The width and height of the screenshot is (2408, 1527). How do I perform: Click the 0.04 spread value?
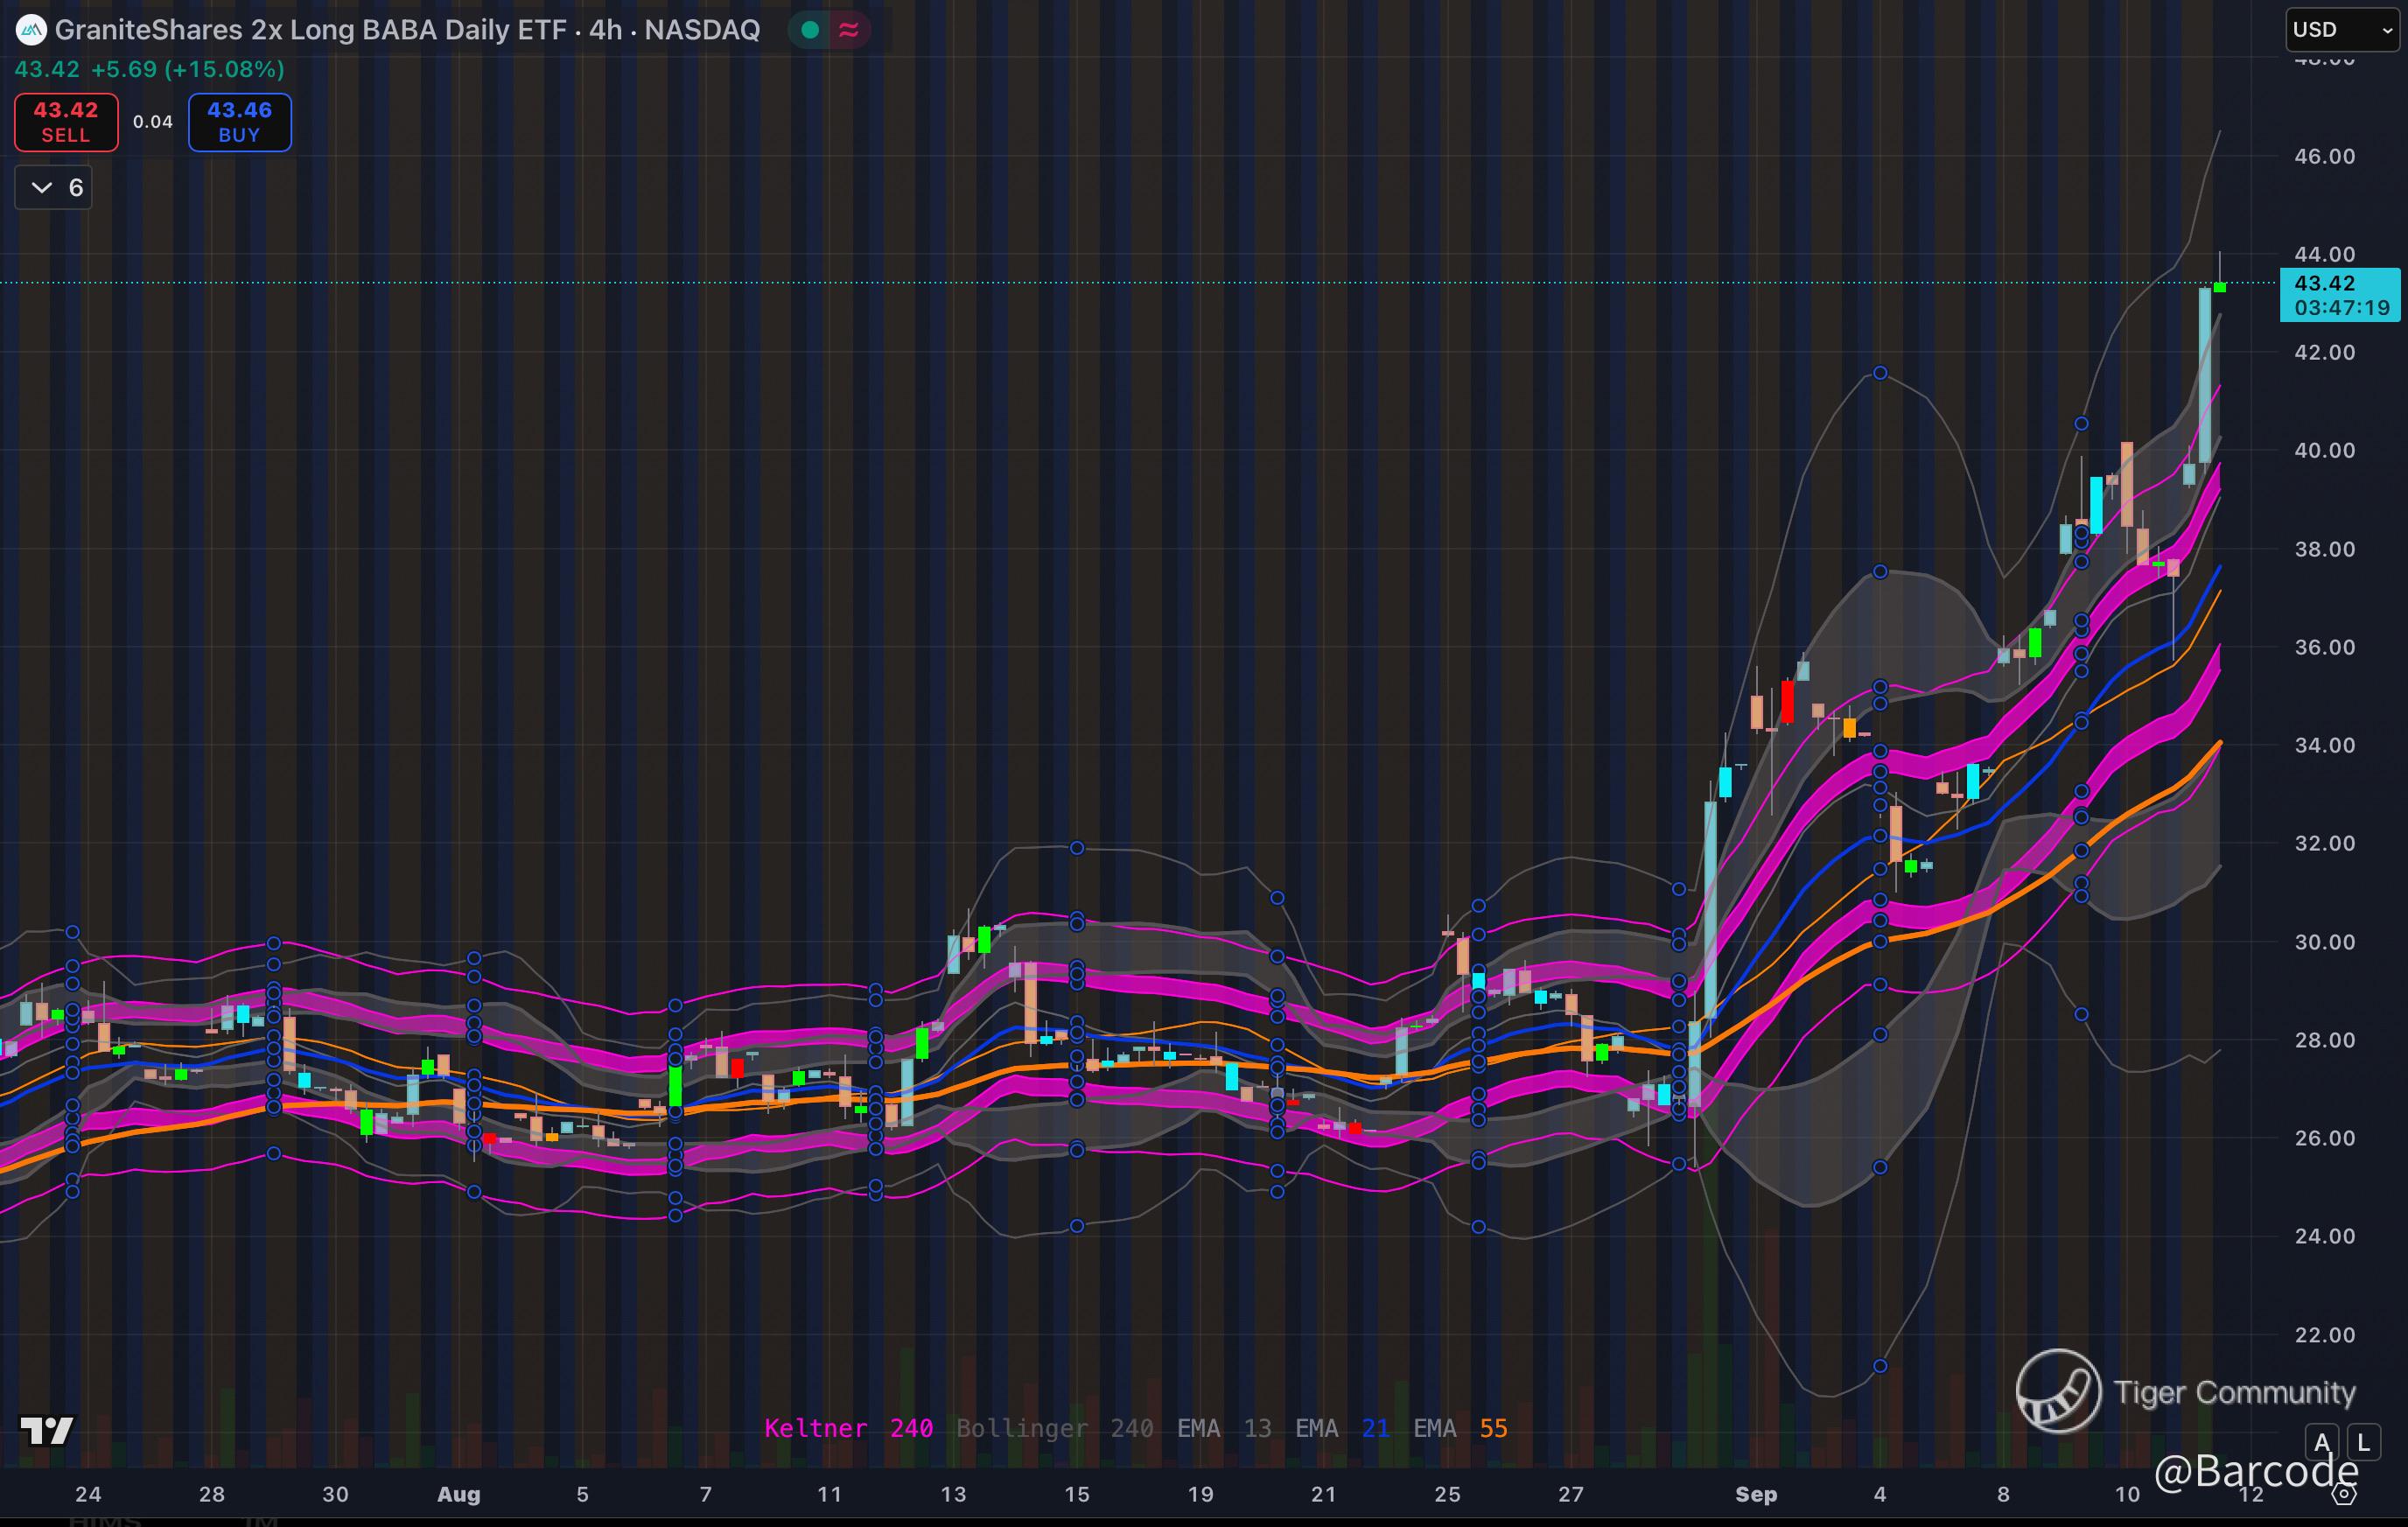click(x=153, y=122)
